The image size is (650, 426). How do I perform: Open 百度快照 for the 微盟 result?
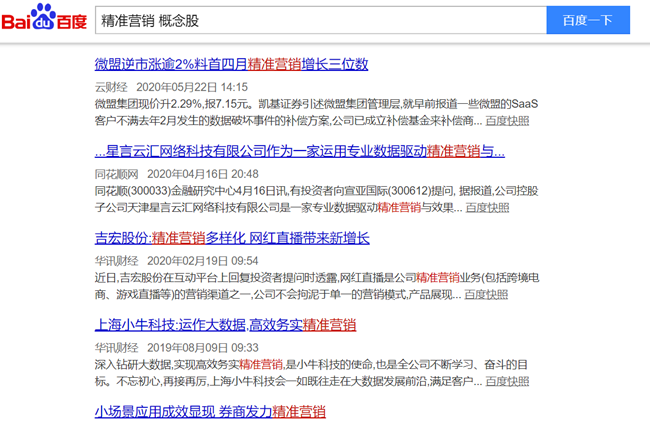coord(507,121)
